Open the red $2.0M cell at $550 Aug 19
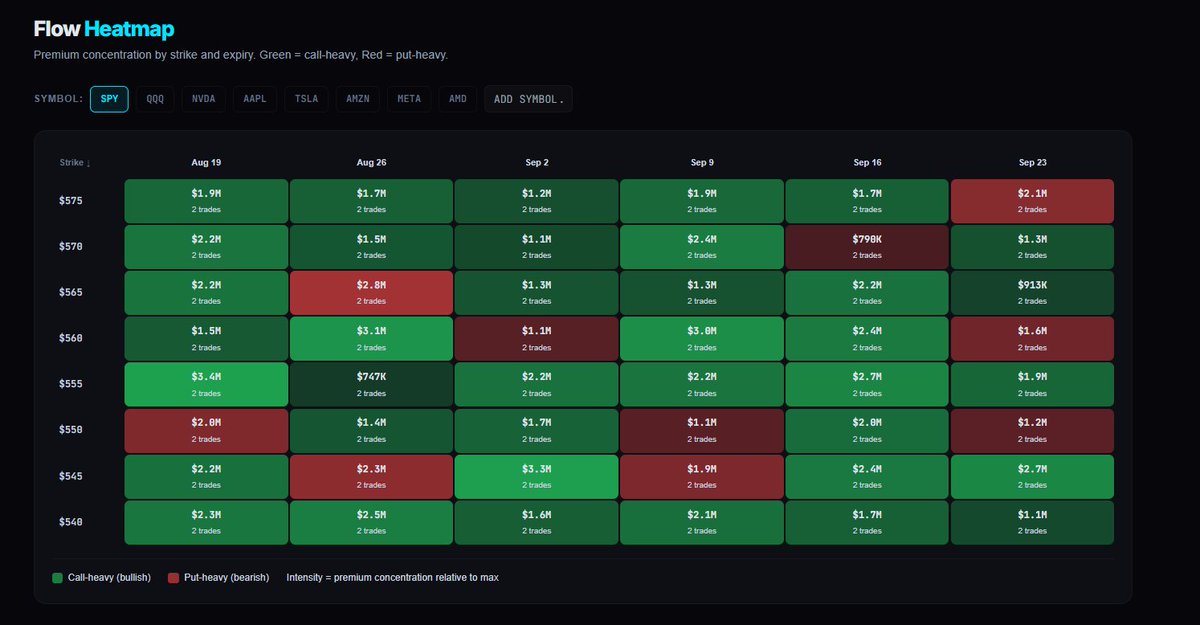This screenshot has height=625, width=1200. [206, 430]
